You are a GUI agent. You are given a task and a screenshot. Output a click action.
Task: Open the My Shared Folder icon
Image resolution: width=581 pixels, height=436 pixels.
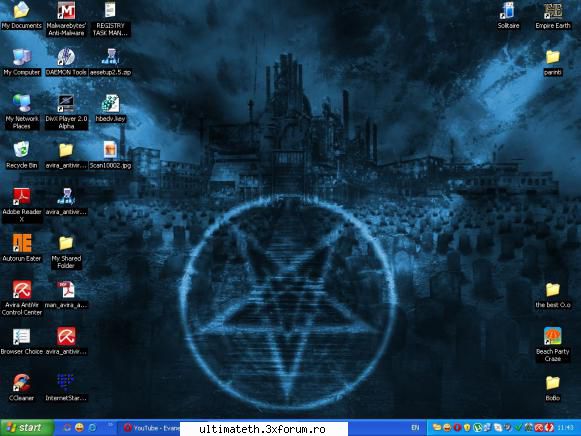click(66, 252)
